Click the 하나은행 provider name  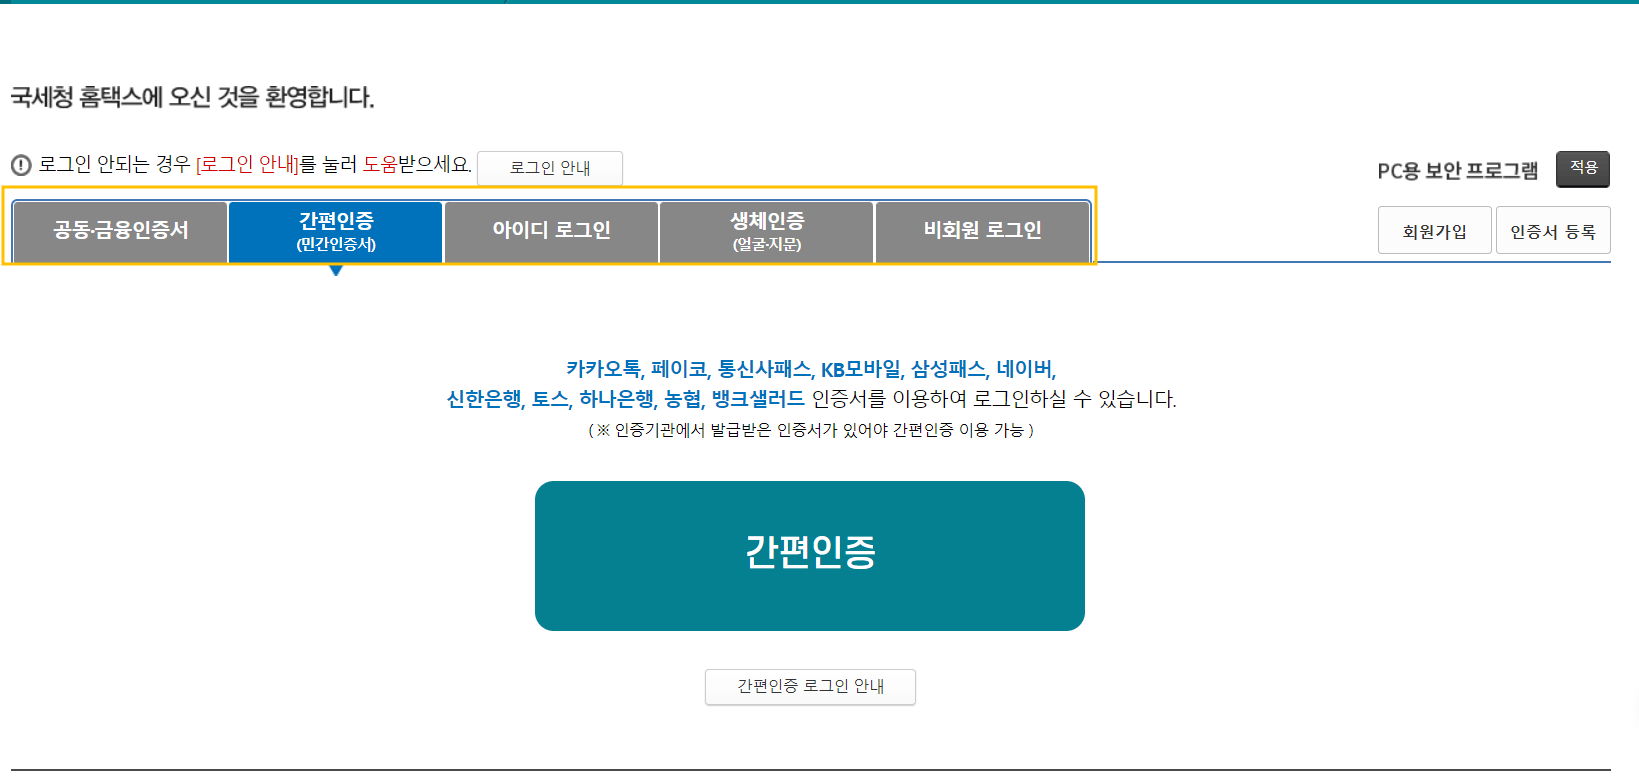point(617,399)
